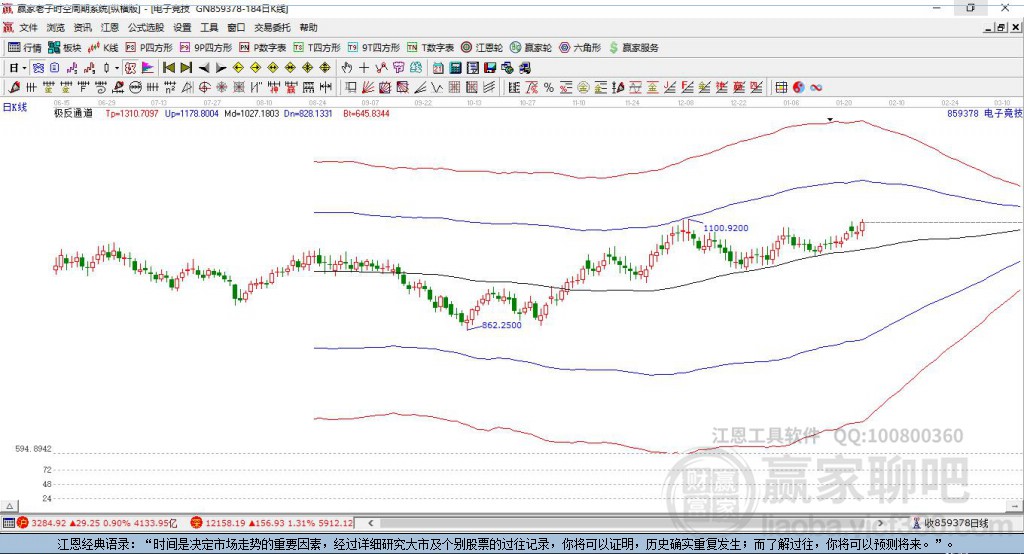
Task: Select the red pencil drawing tool
Action: (14, 88)
